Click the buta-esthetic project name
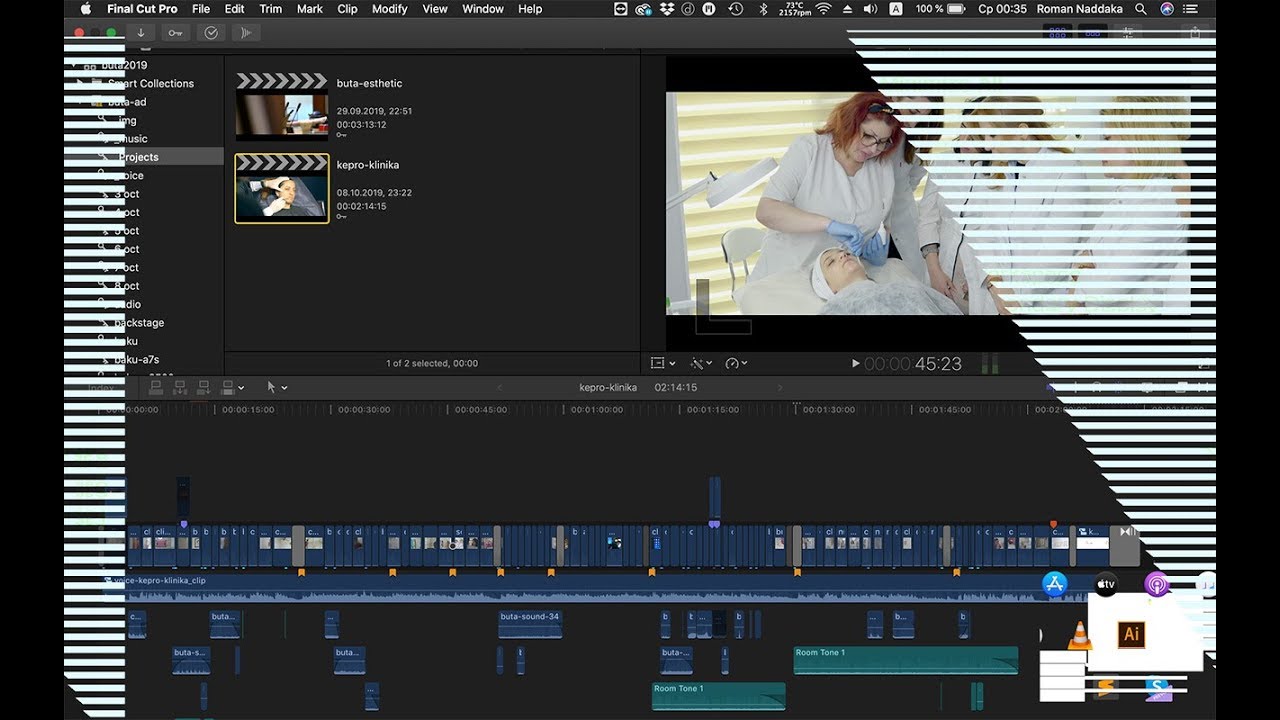1280x720 pixels. [x=369, y=83]
